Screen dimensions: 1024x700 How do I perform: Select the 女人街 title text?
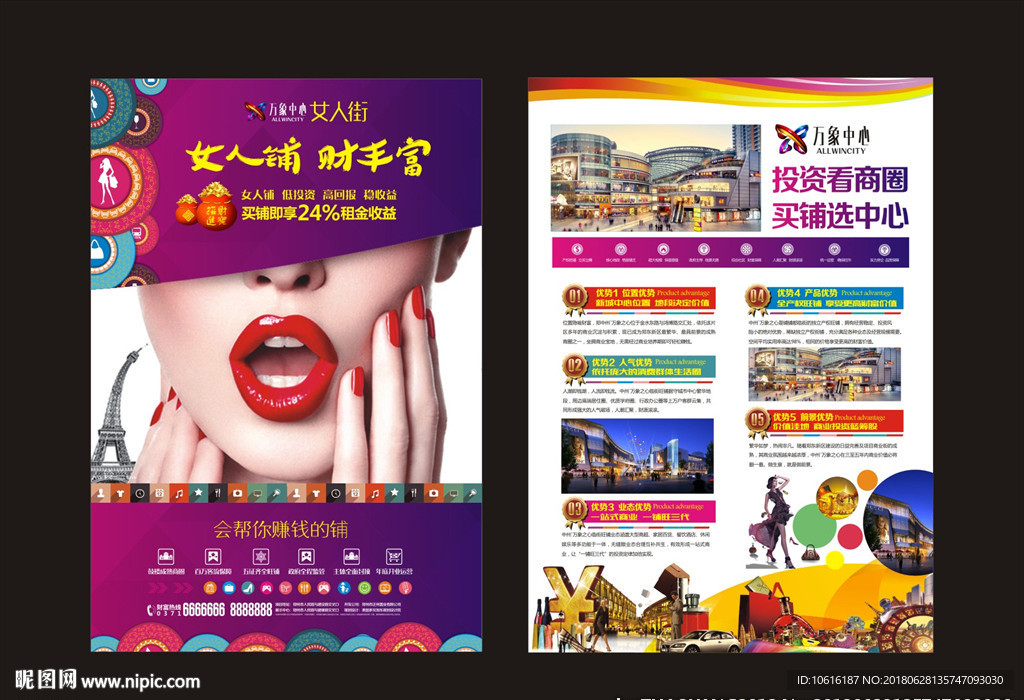[339, 112]
